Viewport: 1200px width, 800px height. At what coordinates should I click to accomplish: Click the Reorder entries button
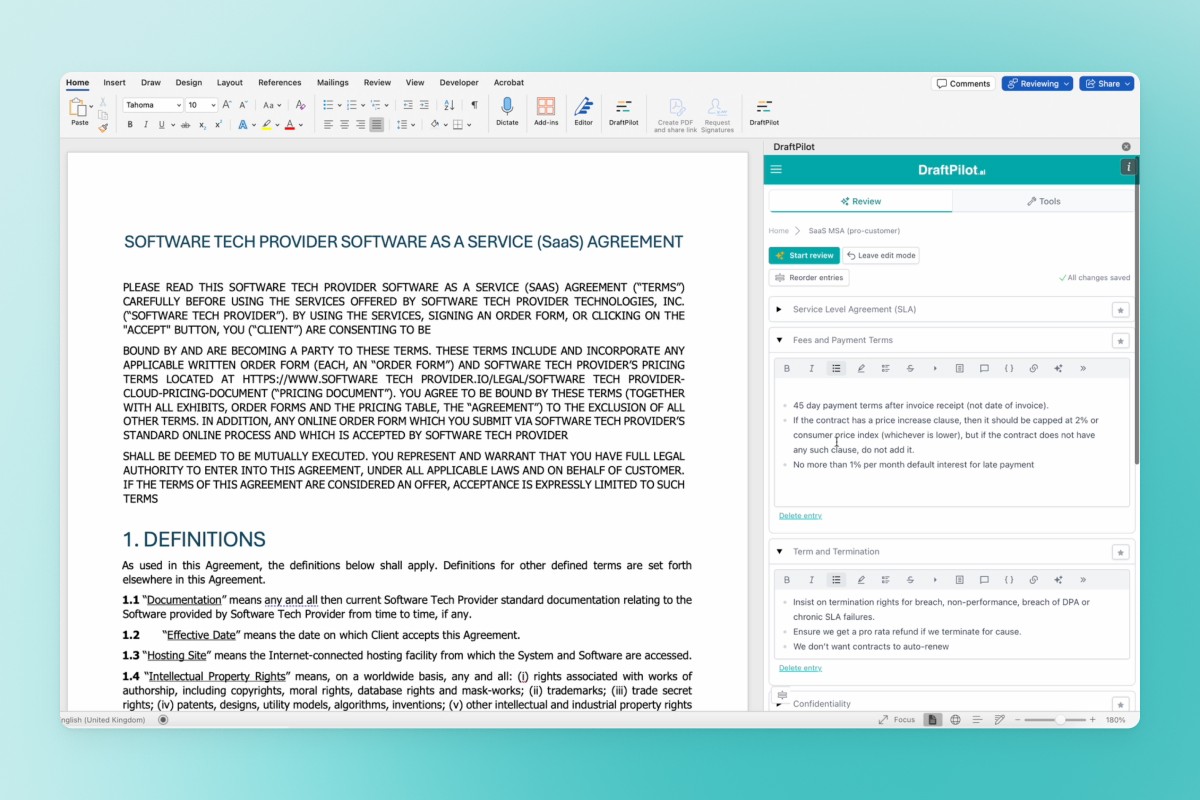[809, 278]
